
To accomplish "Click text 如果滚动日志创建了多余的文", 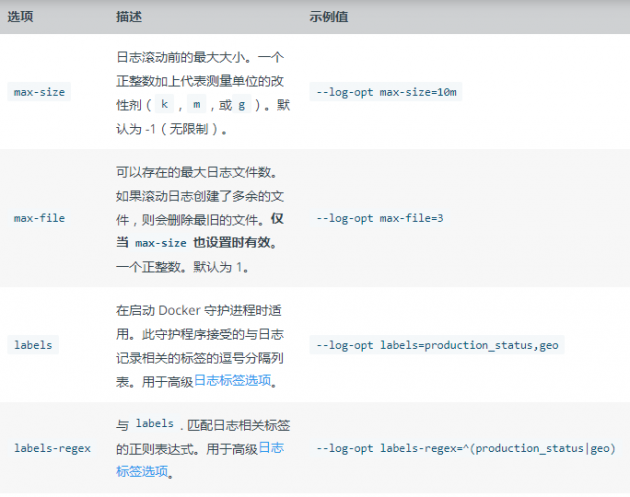I will (x=200, y=196).
